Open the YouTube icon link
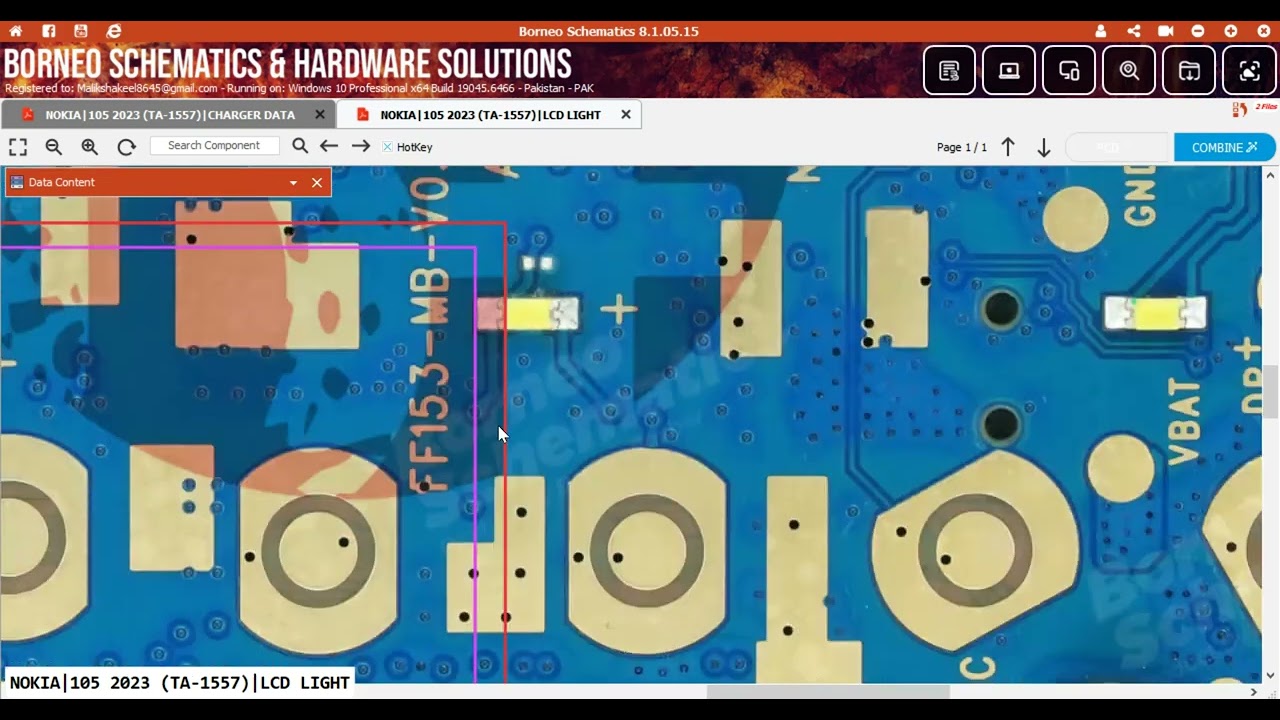 pos(81,31)
